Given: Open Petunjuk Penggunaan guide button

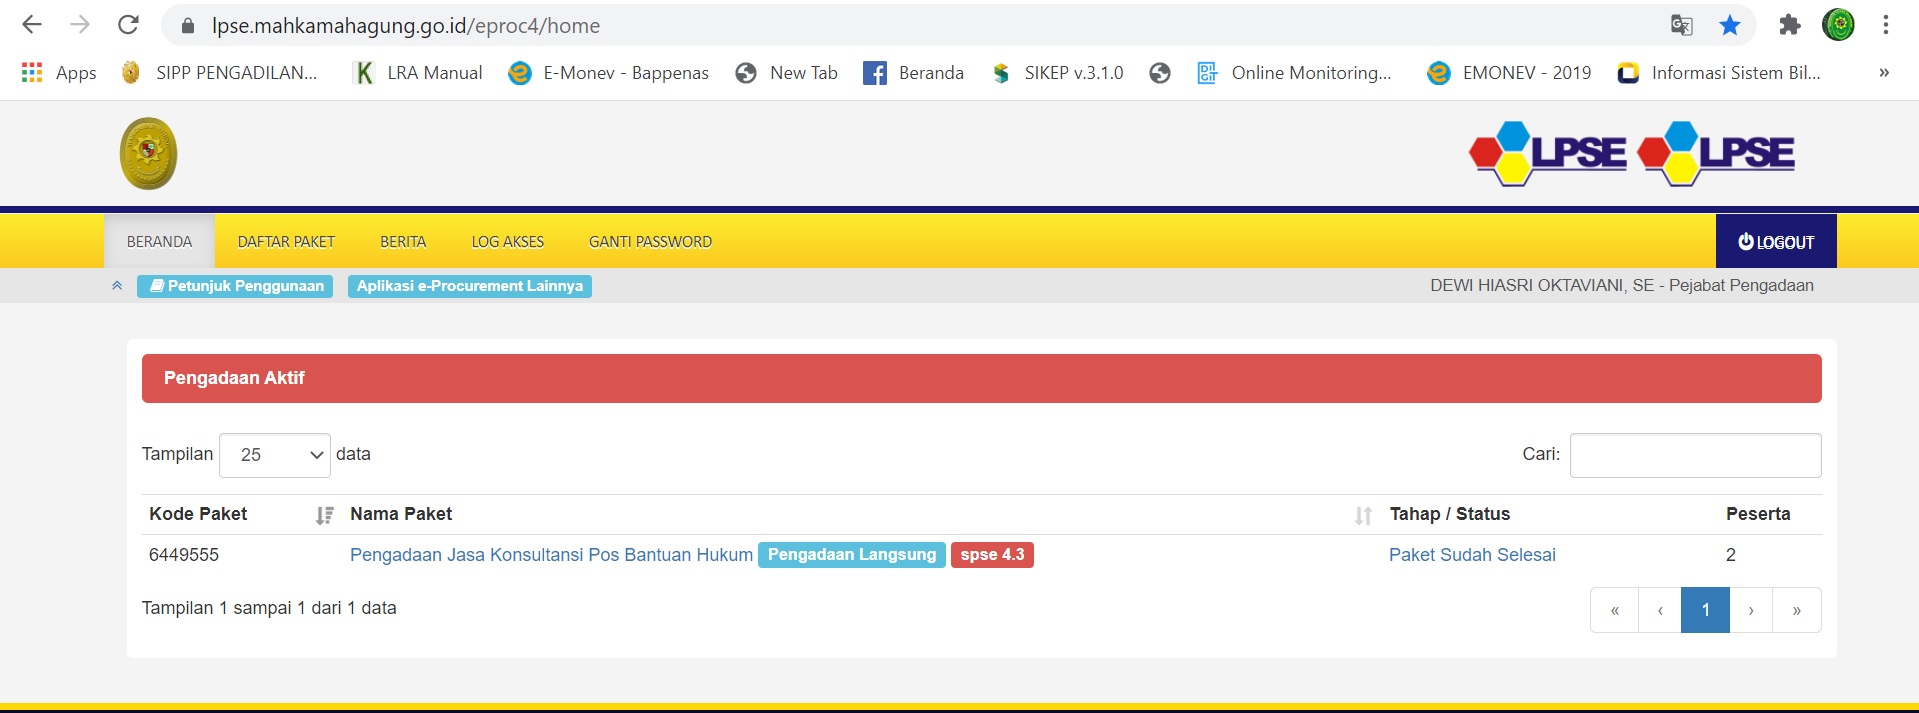Looking at the screenshot, I should coord(235,286).
